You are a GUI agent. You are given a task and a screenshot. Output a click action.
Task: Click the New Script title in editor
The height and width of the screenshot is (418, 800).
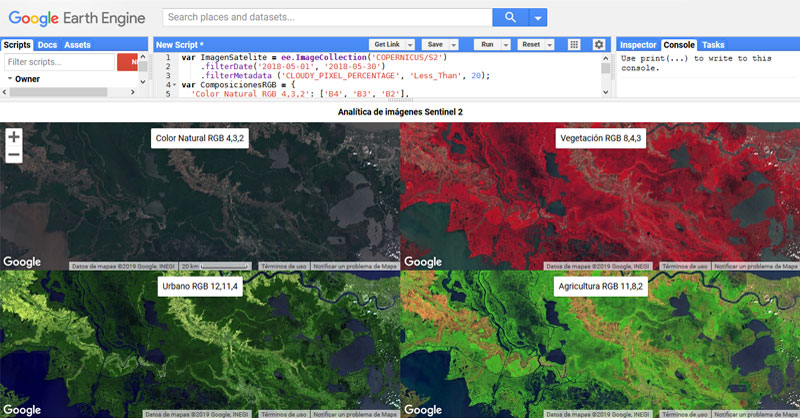pyautogui.click(x=180, y=45)
